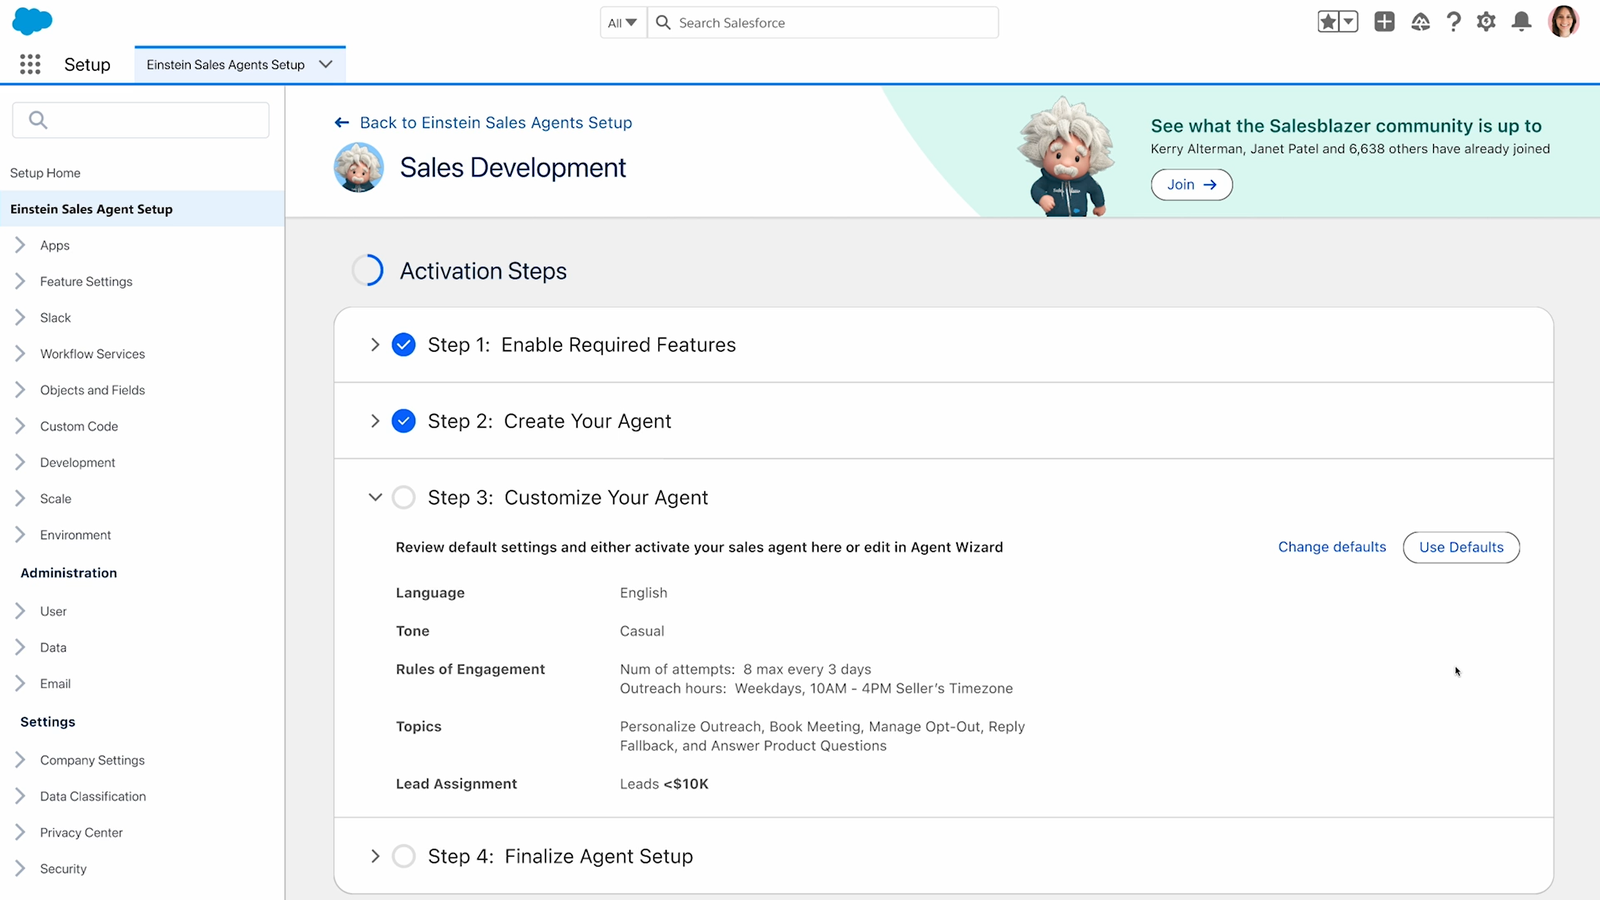Image resolution: width=1600 pixels, height=900 pixels.
Task: Click the Help question mark icon
Action: [x=1453, y=21]
